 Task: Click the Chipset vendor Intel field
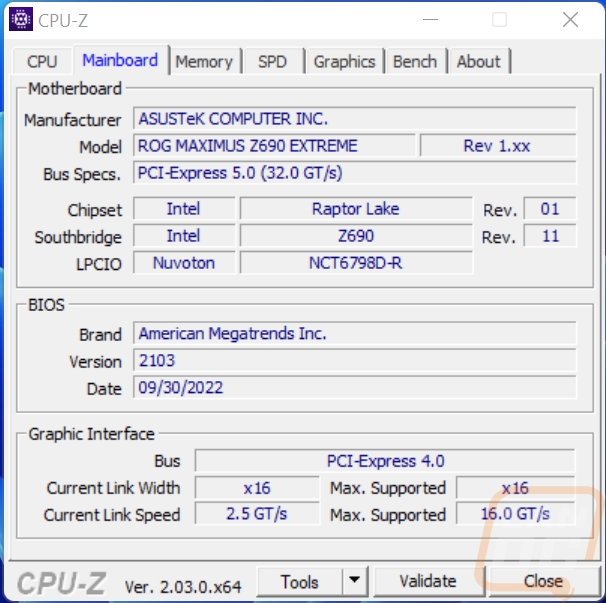(184, 209)
